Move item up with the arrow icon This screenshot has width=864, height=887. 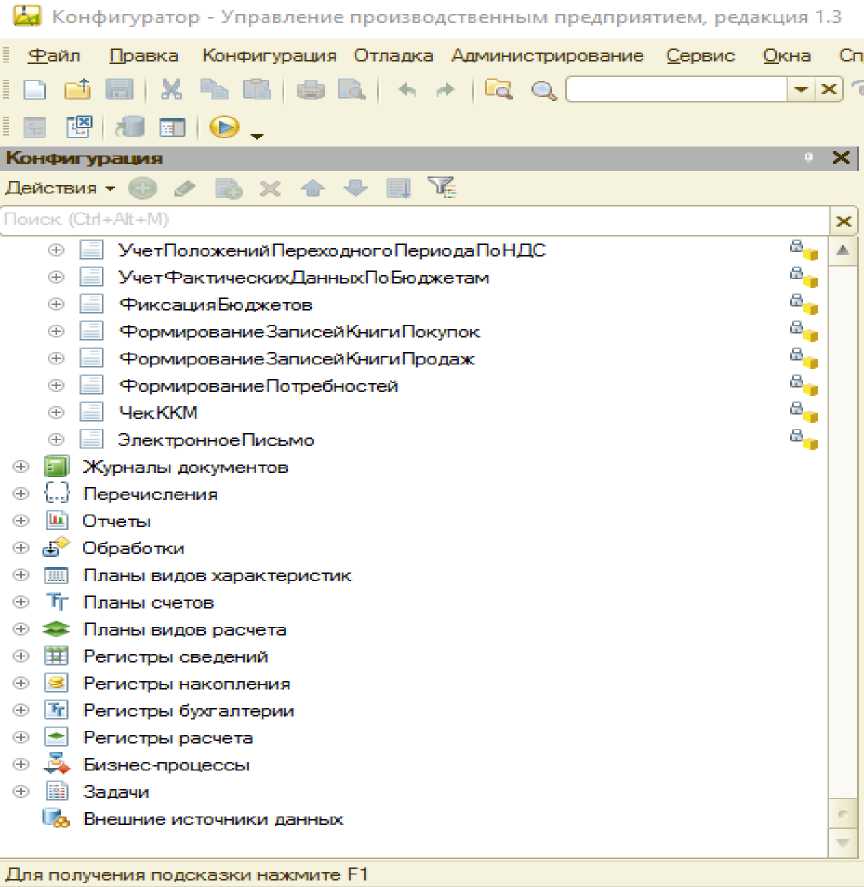coord(313,188)
